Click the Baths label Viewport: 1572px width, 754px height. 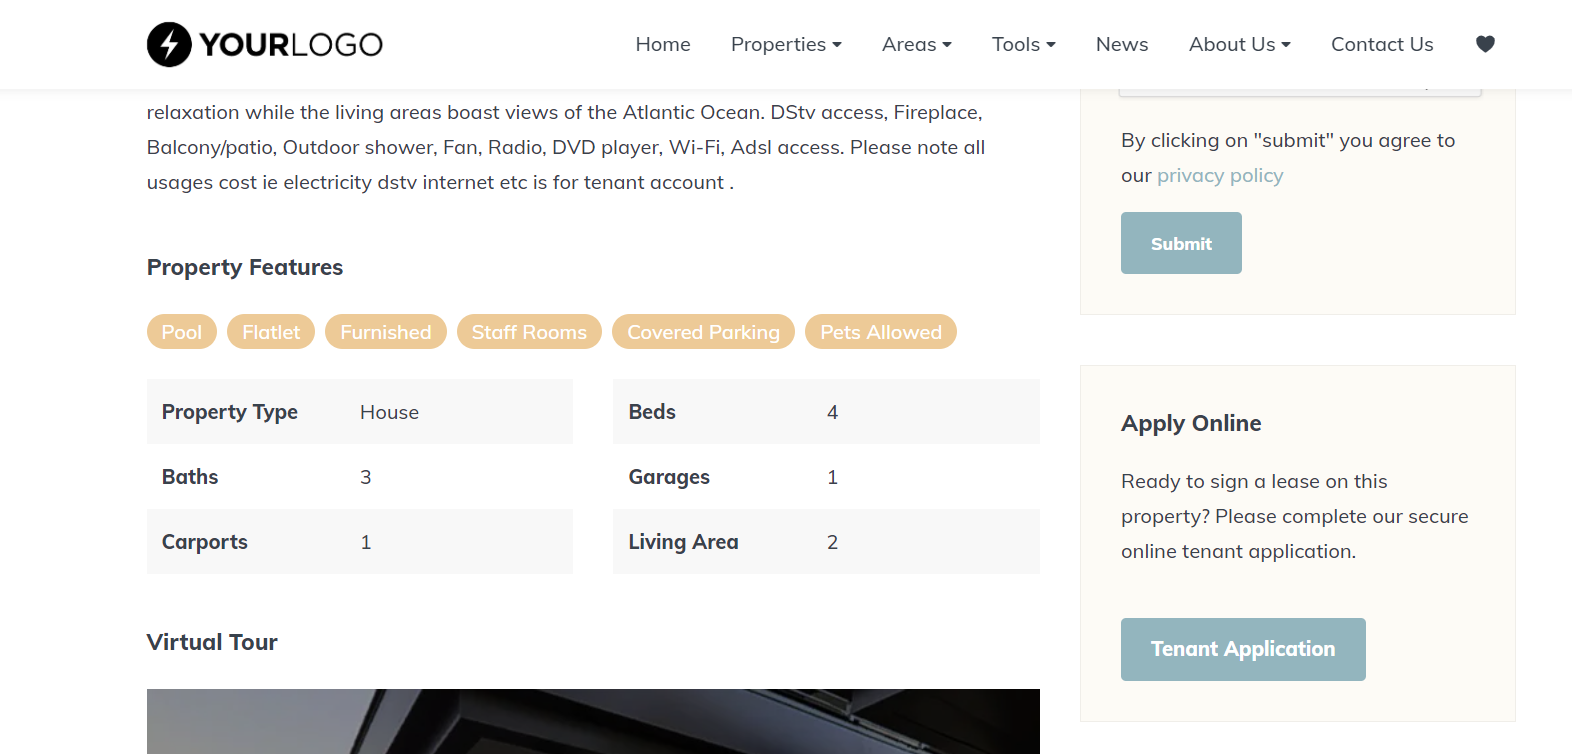click(190, 477)
